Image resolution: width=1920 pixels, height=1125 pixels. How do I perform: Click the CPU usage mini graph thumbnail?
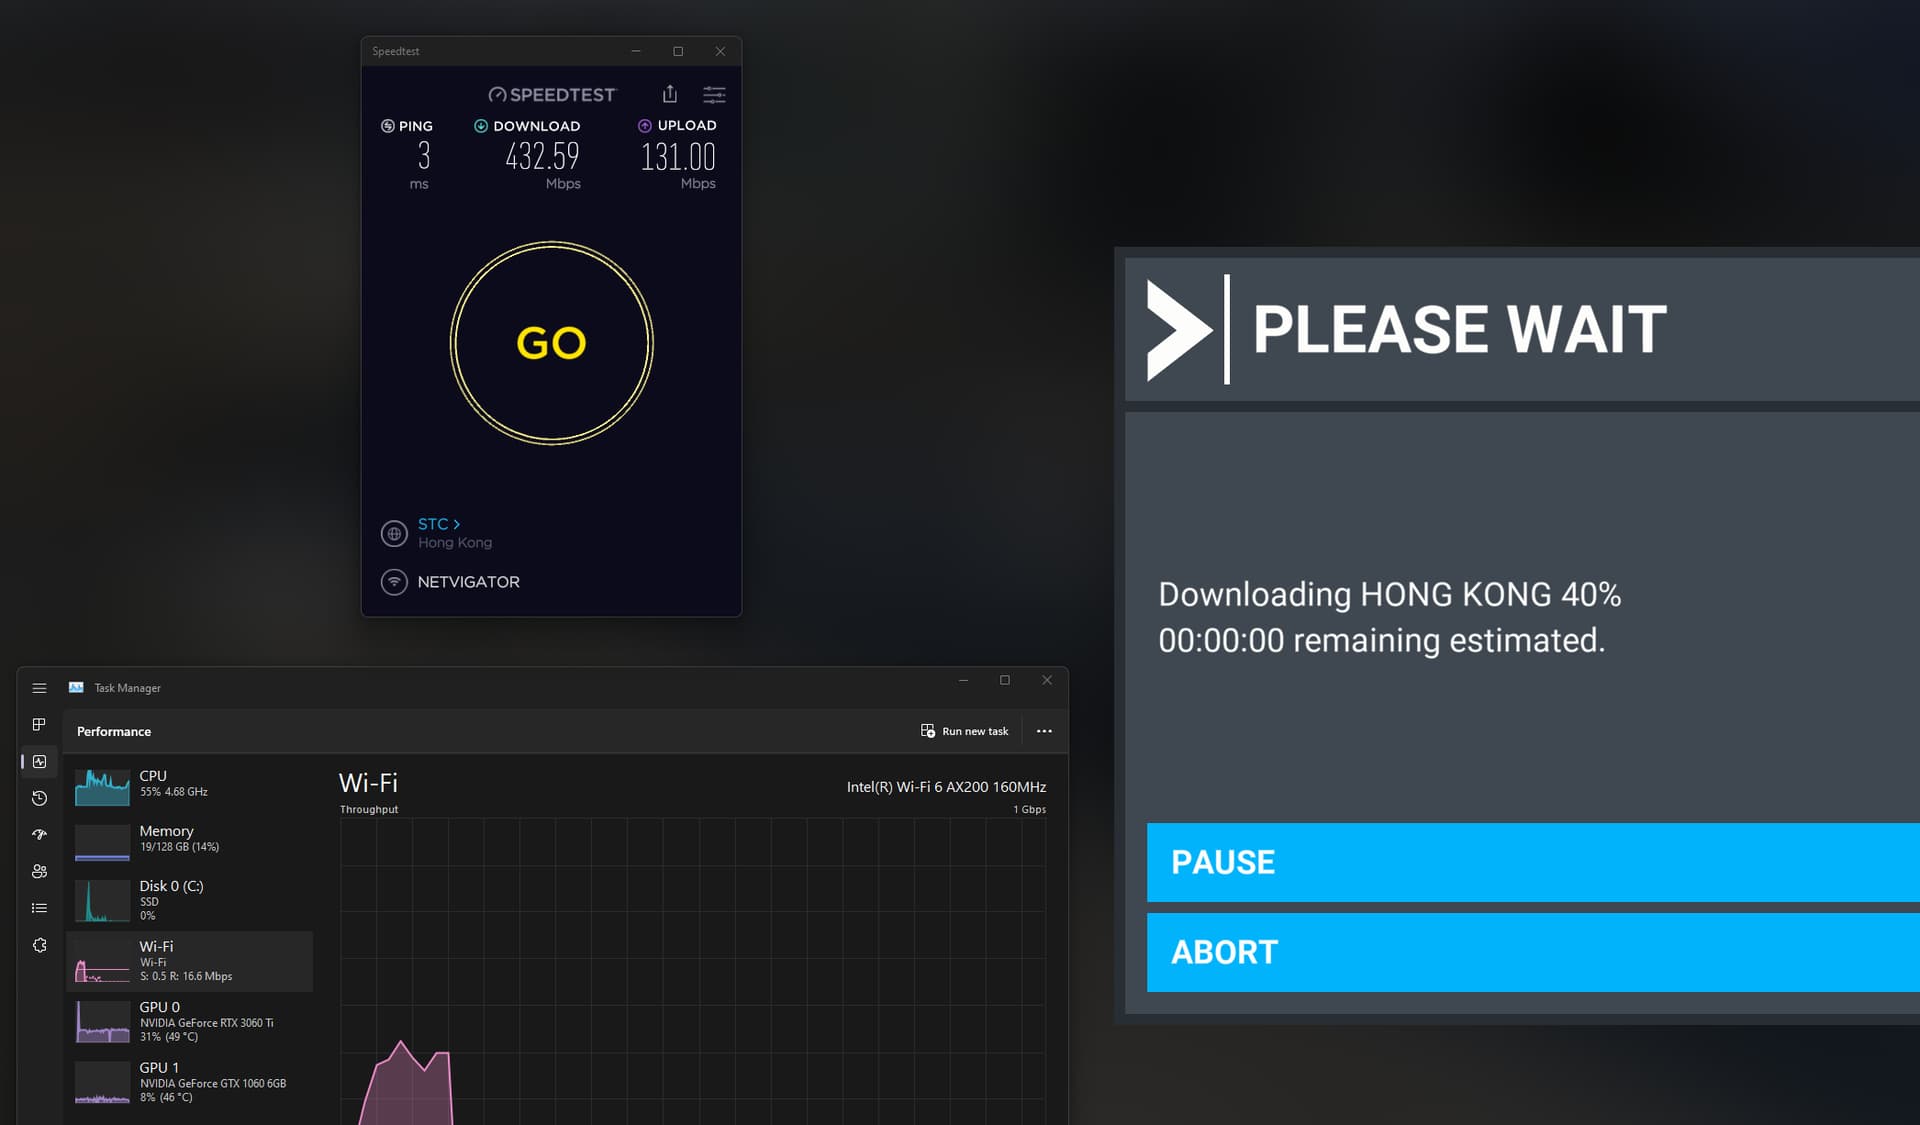pos(102,787)
